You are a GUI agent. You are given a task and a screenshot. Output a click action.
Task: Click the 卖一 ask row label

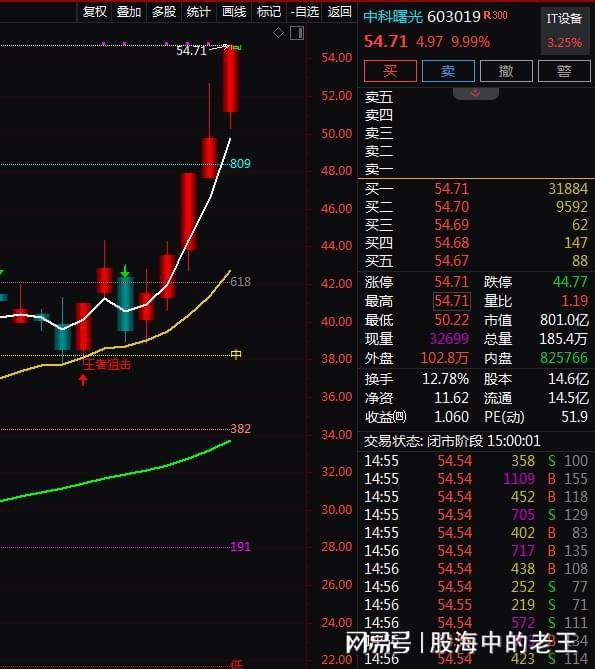tap(379, 169)
